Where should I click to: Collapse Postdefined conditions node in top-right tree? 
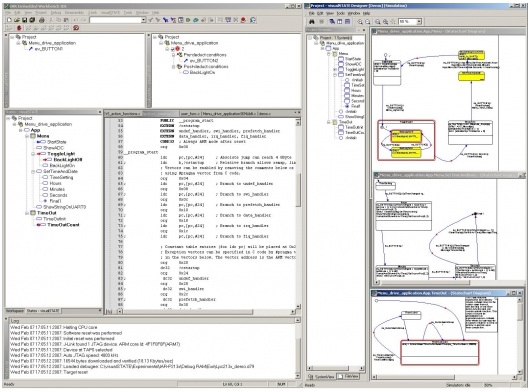pos(173,67)
